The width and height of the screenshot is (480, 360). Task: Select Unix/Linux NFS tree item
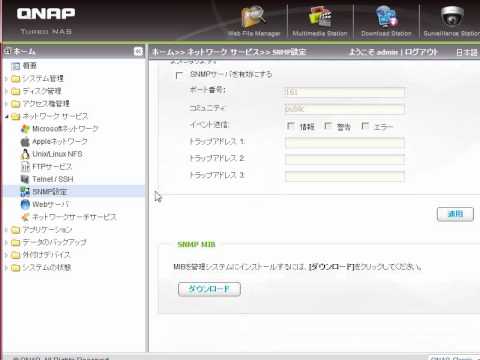coord(57,154)
